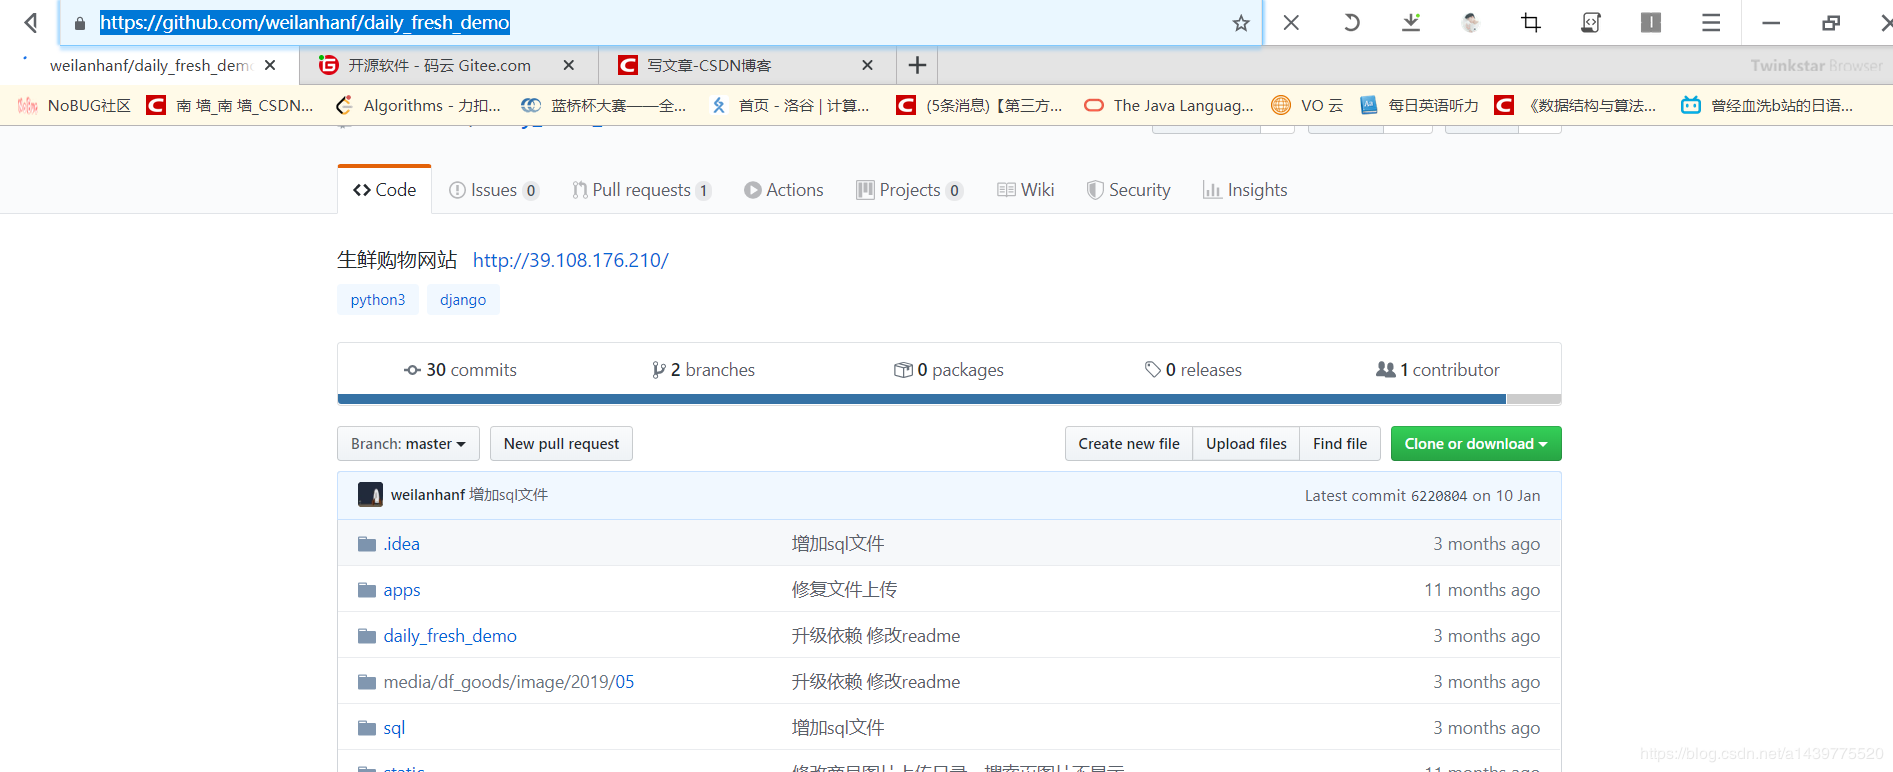Click the reader mode icon in toolbar
1893x772 pixels.
pyautogui.click(x=1651, y=22)
